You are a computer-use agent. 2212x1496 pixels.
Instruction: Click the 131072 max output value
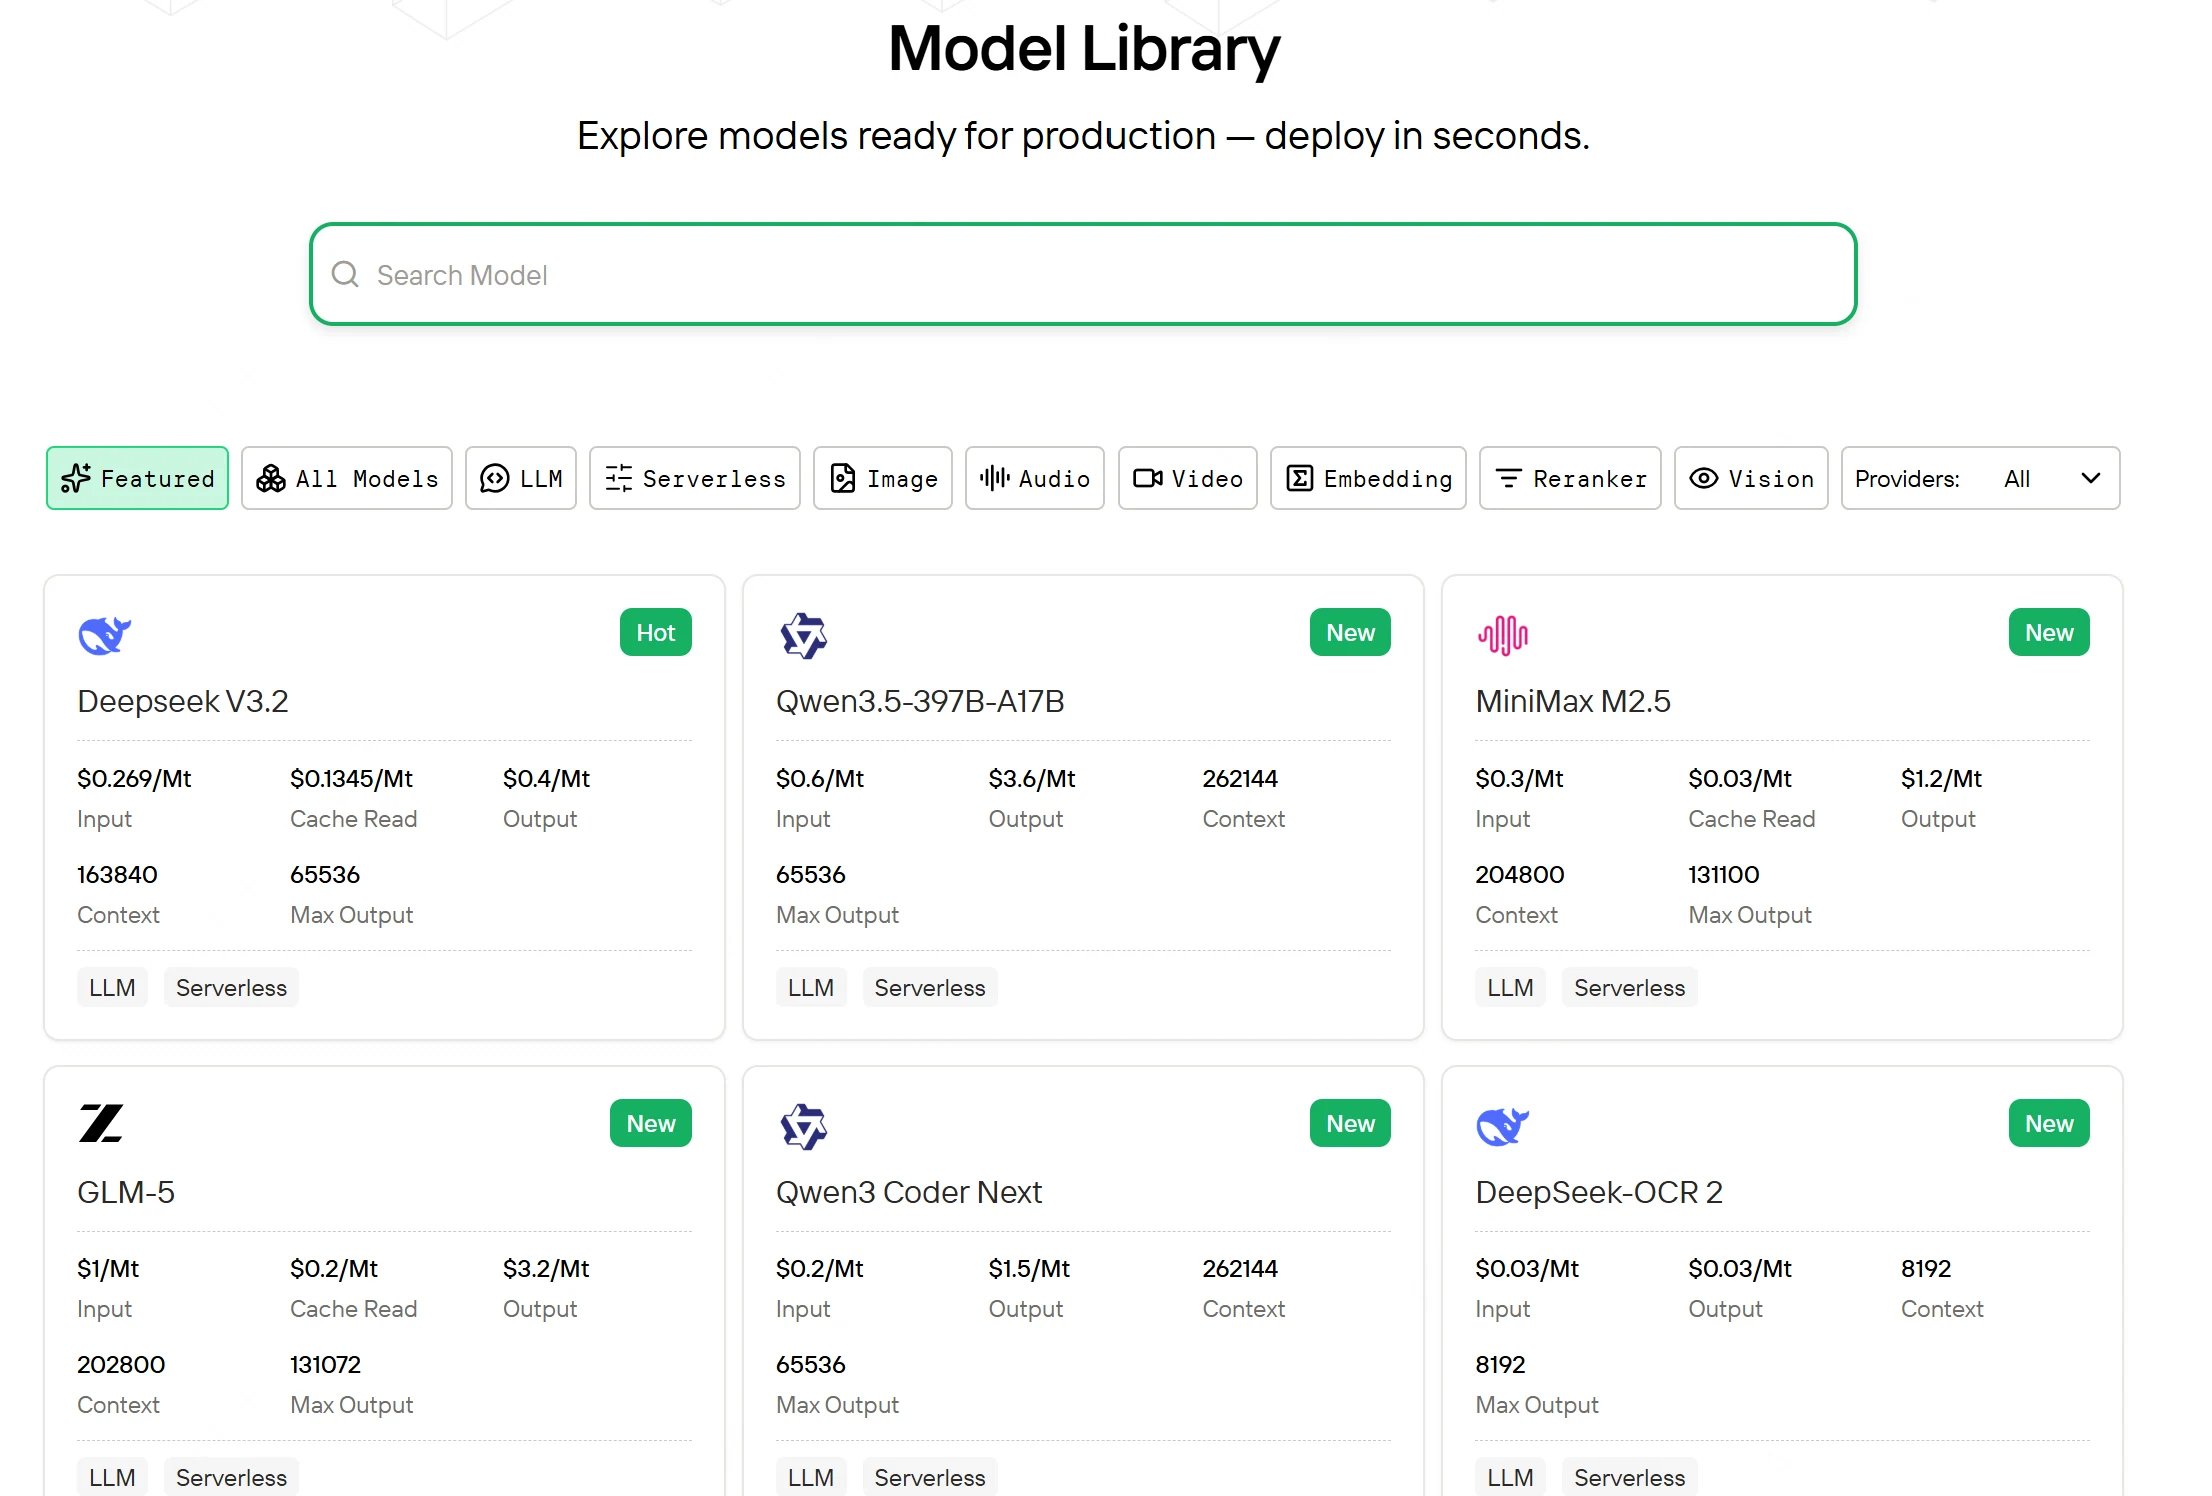325,1364
